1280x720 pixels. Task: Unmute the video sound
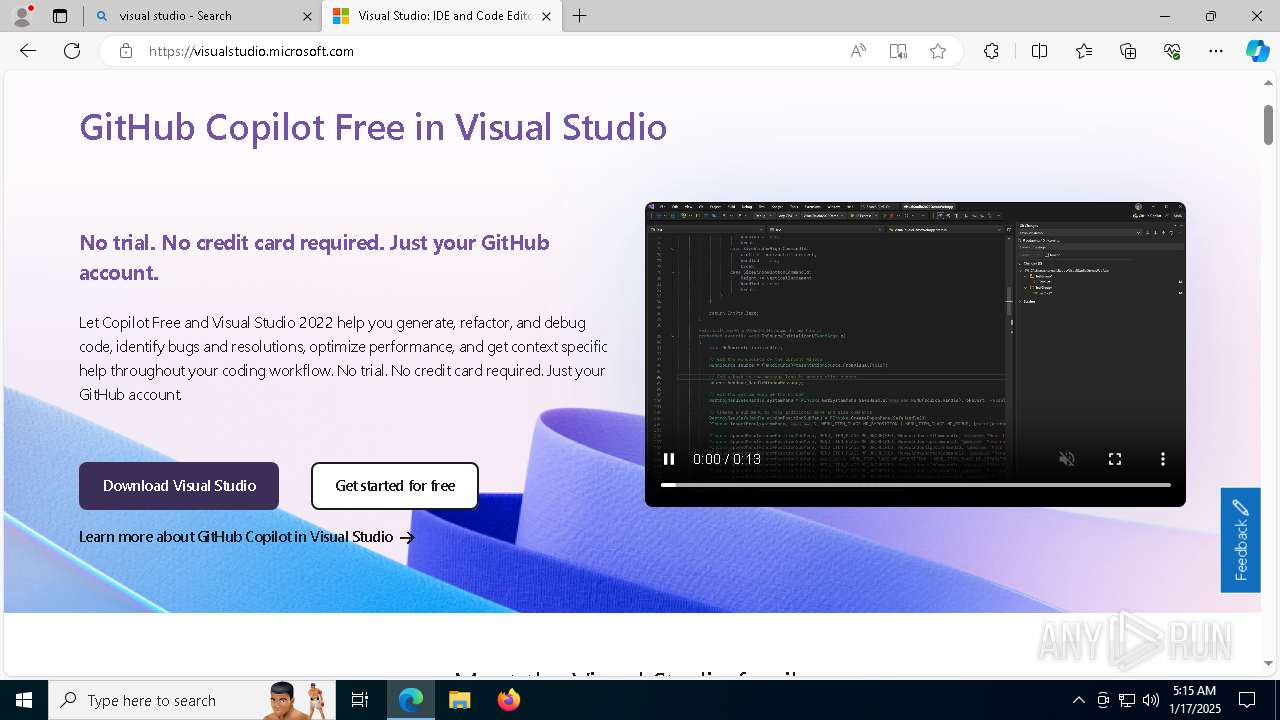(x=1067, y=459)
